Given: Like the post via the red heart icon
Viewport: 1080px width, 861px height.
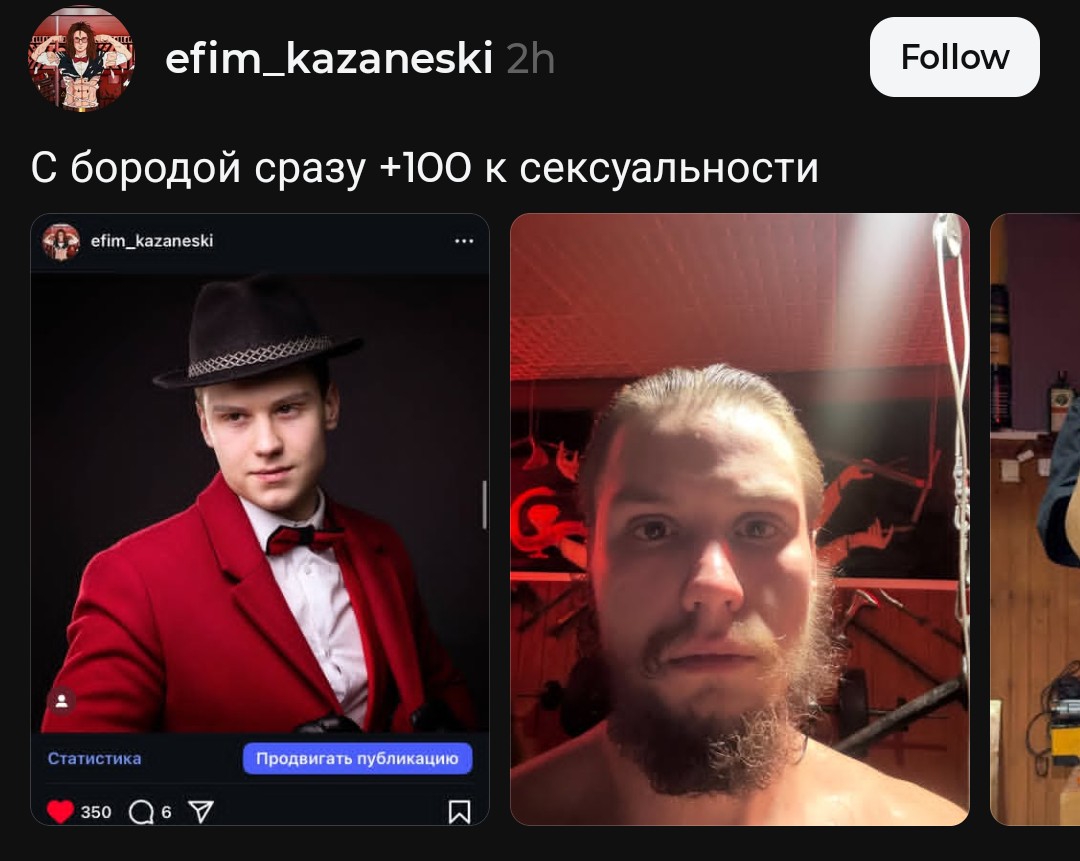Looking at the screenshot, I should 60,811.
